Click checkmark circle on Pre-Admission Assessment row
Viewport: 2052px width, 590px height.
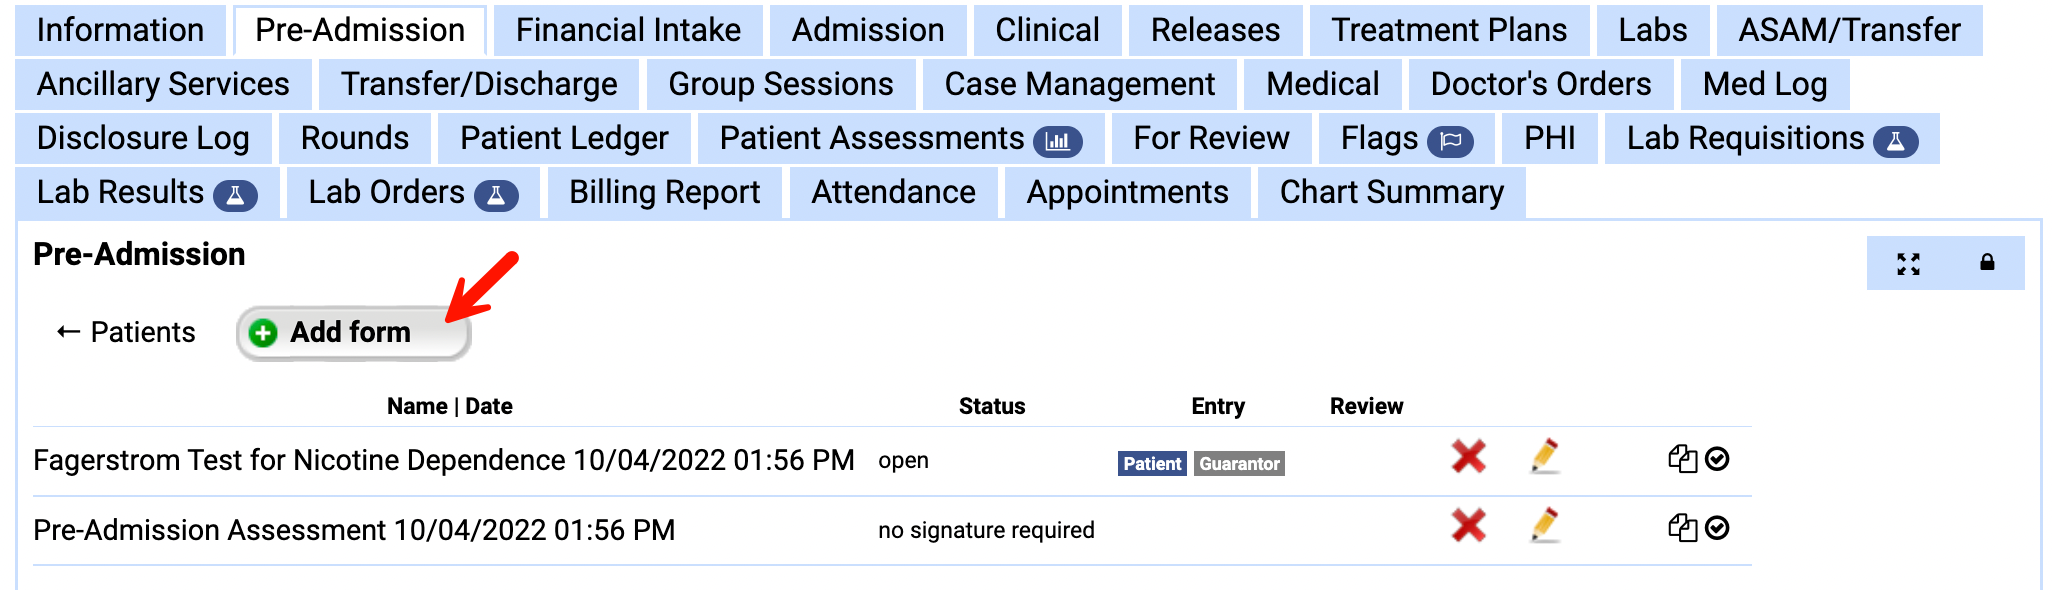(x=1717, y=528)
